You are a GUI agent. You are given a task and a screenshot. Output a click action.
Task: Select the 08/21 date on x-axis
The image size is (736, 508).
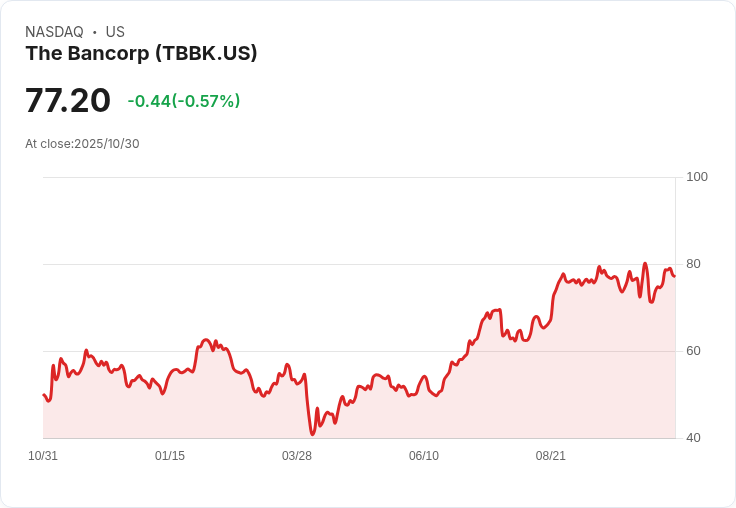[x=551, y=456]
